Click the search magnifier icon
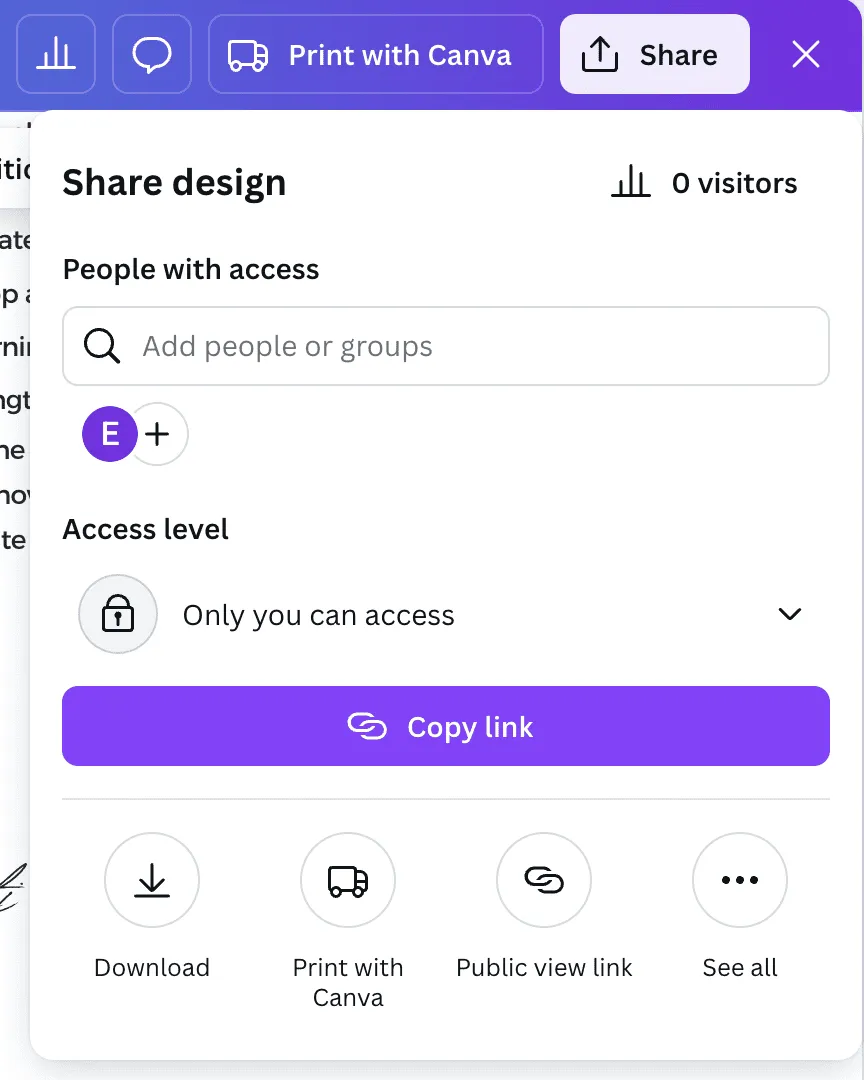Image resolution: width=864 pixels, height=1080 pixels. click(x=102, y=346)
